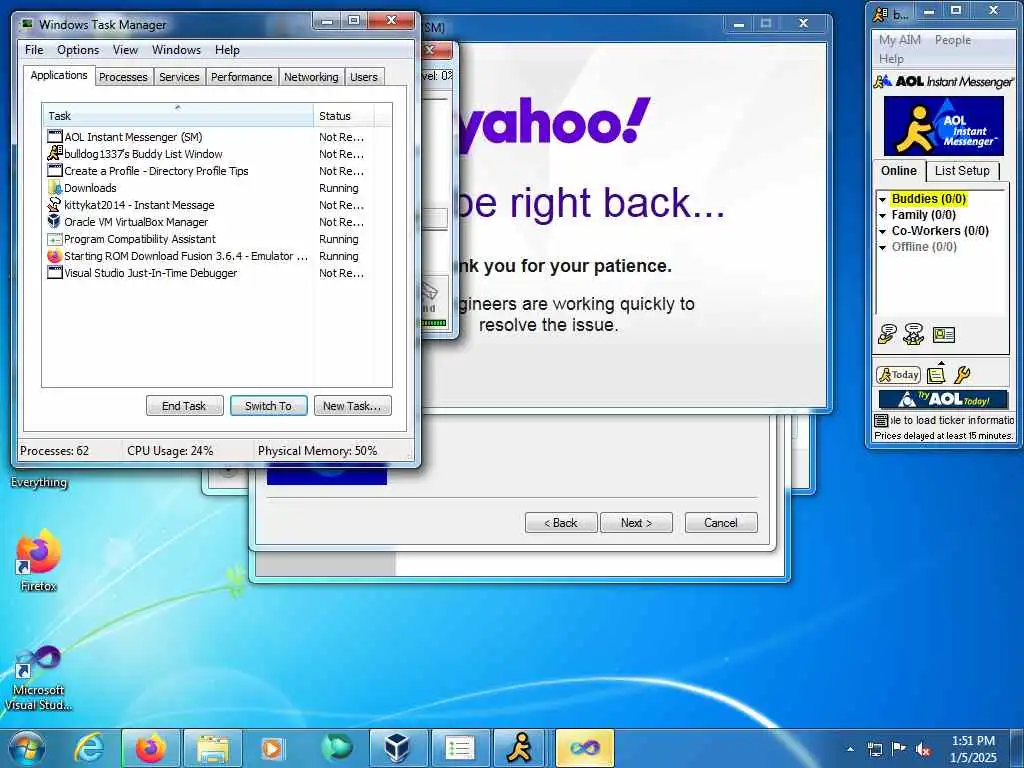Click Visual Studio infinity taskbar icon
This screenshot has height=768, width=1024.
[584, 748]
